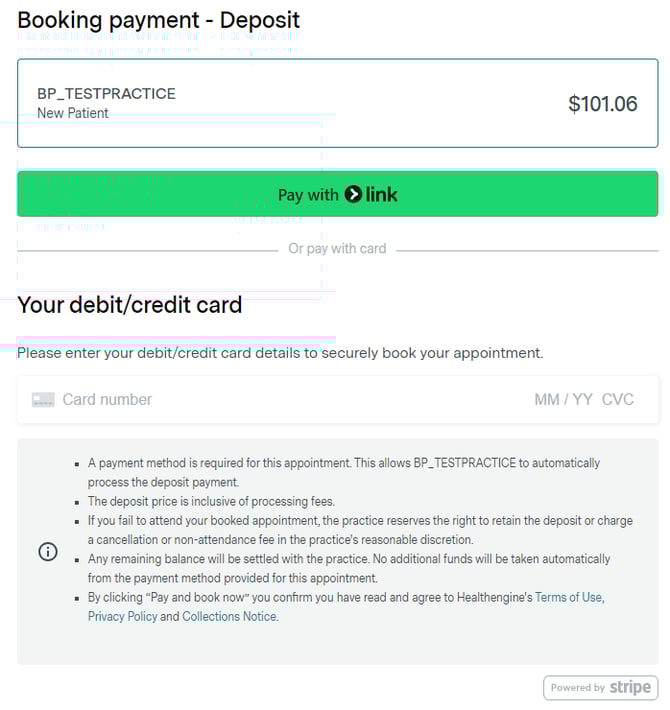Click the $101.06 deposit amount
670x710 pixels.
(x=602, y=104)
